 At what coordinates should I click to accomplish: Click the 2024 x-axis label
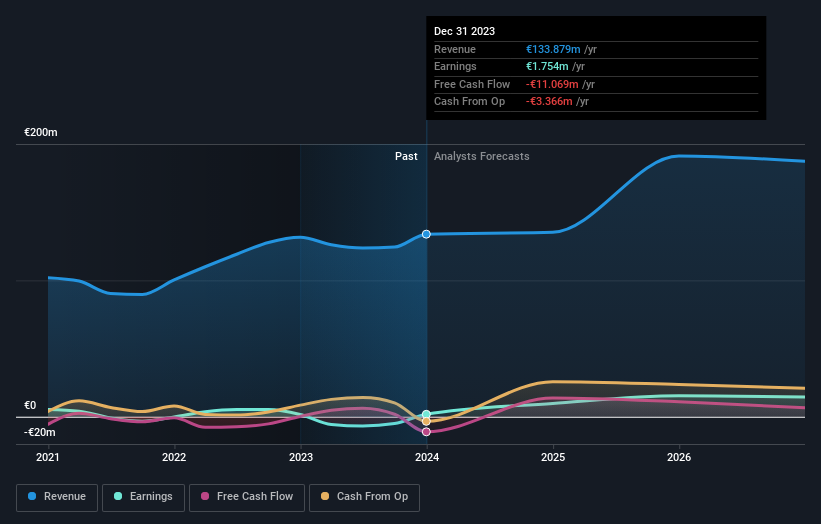(427, 457)
